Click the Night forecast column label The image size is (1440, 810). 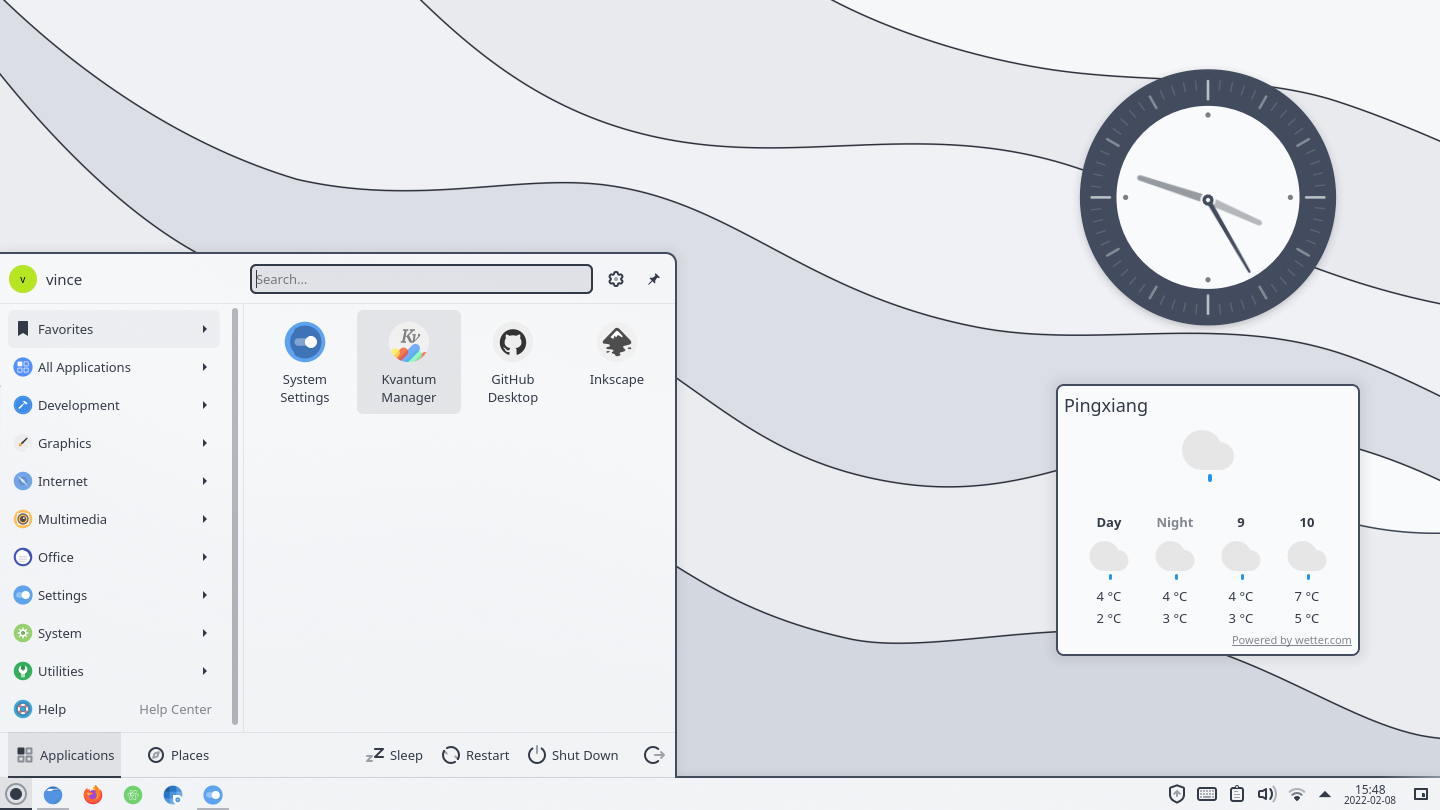point(1175,522)
